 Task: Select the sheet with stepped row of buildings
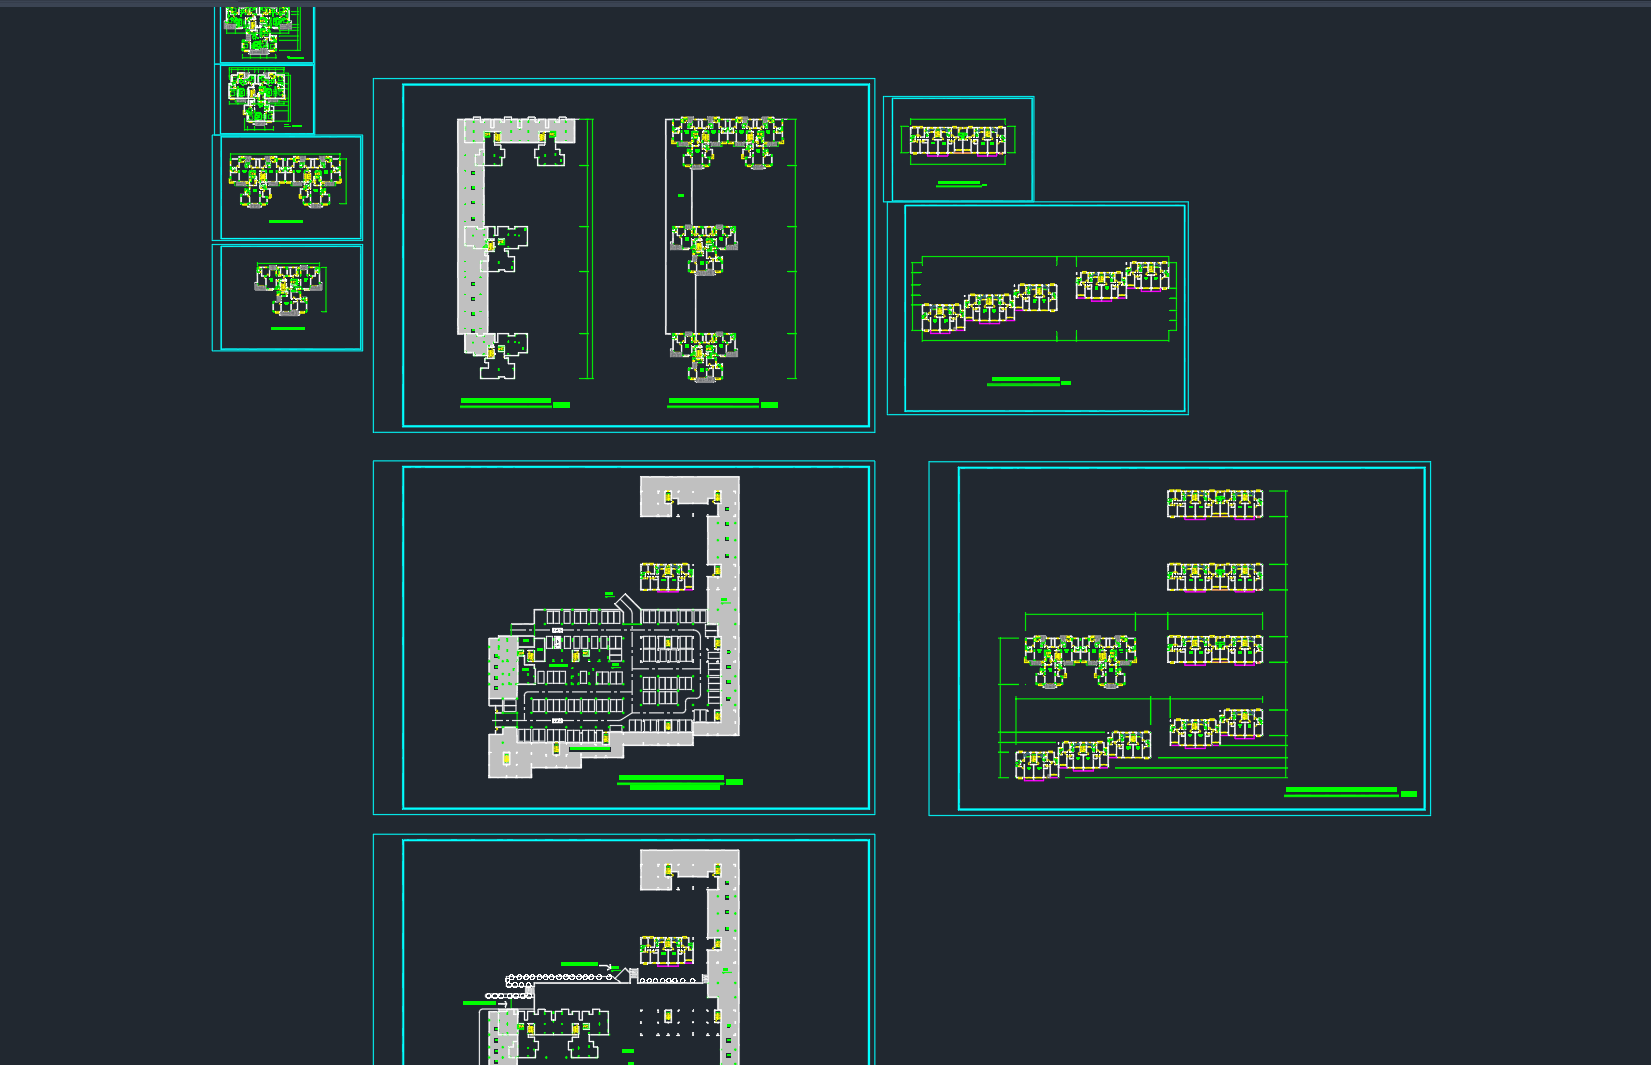coord(1037,309)
